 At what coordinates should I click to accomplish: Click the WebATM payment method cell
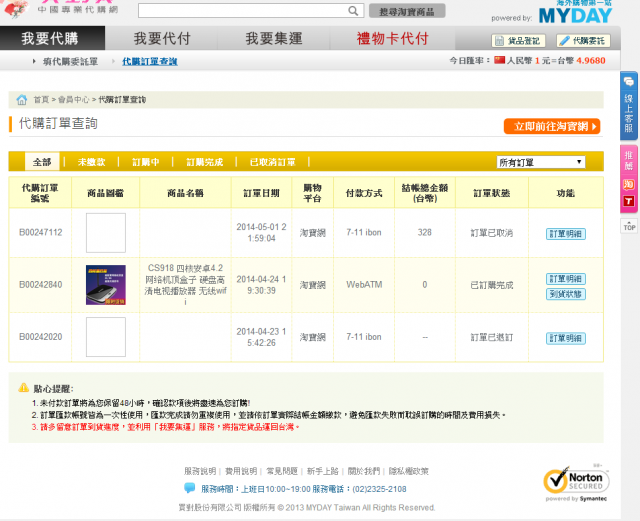364,285
